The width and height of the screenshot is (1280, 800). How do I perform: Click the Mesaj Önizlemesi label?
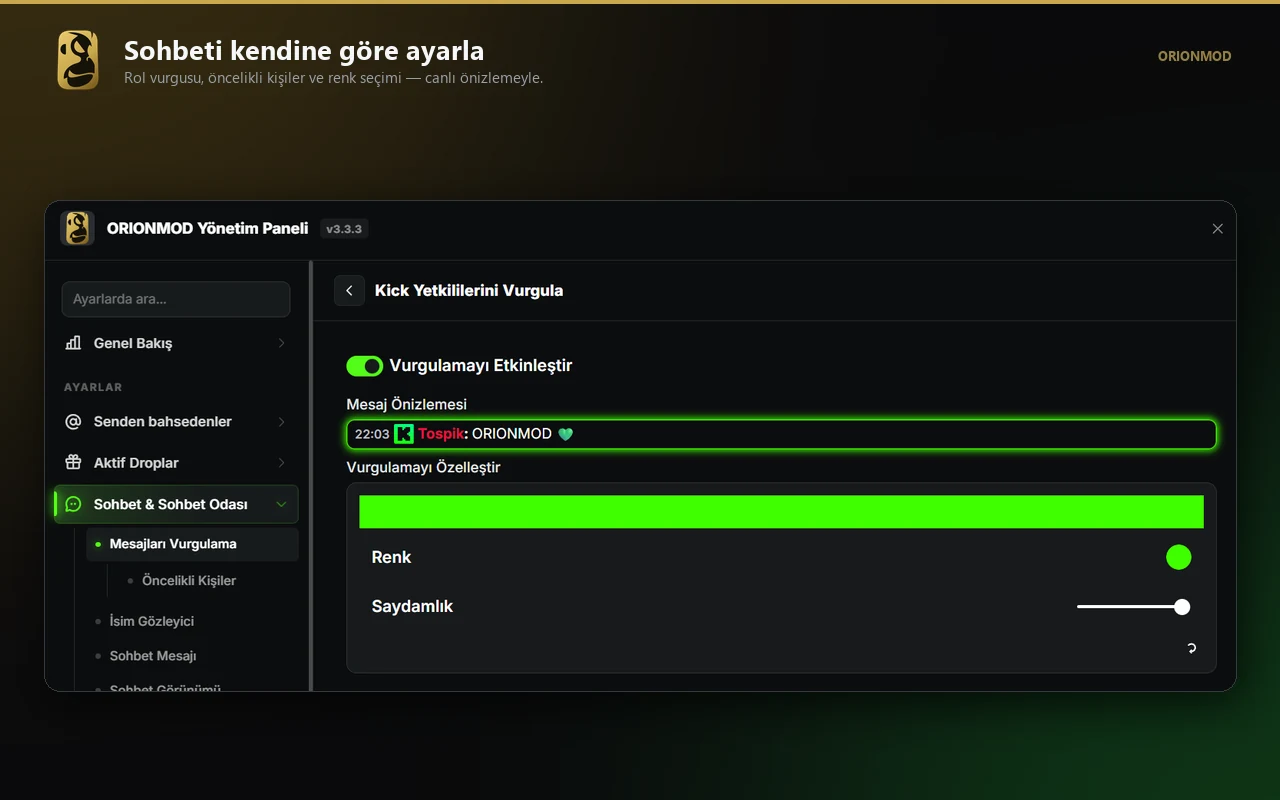(x=407, y=404)
